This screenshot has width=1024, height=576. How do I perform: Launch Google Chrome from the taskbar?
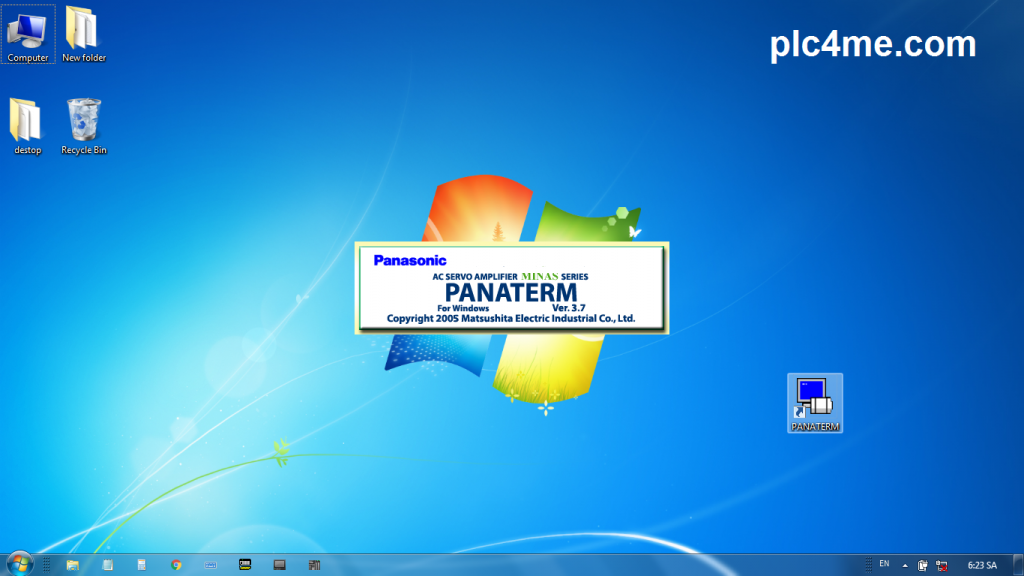pos(176,565)
